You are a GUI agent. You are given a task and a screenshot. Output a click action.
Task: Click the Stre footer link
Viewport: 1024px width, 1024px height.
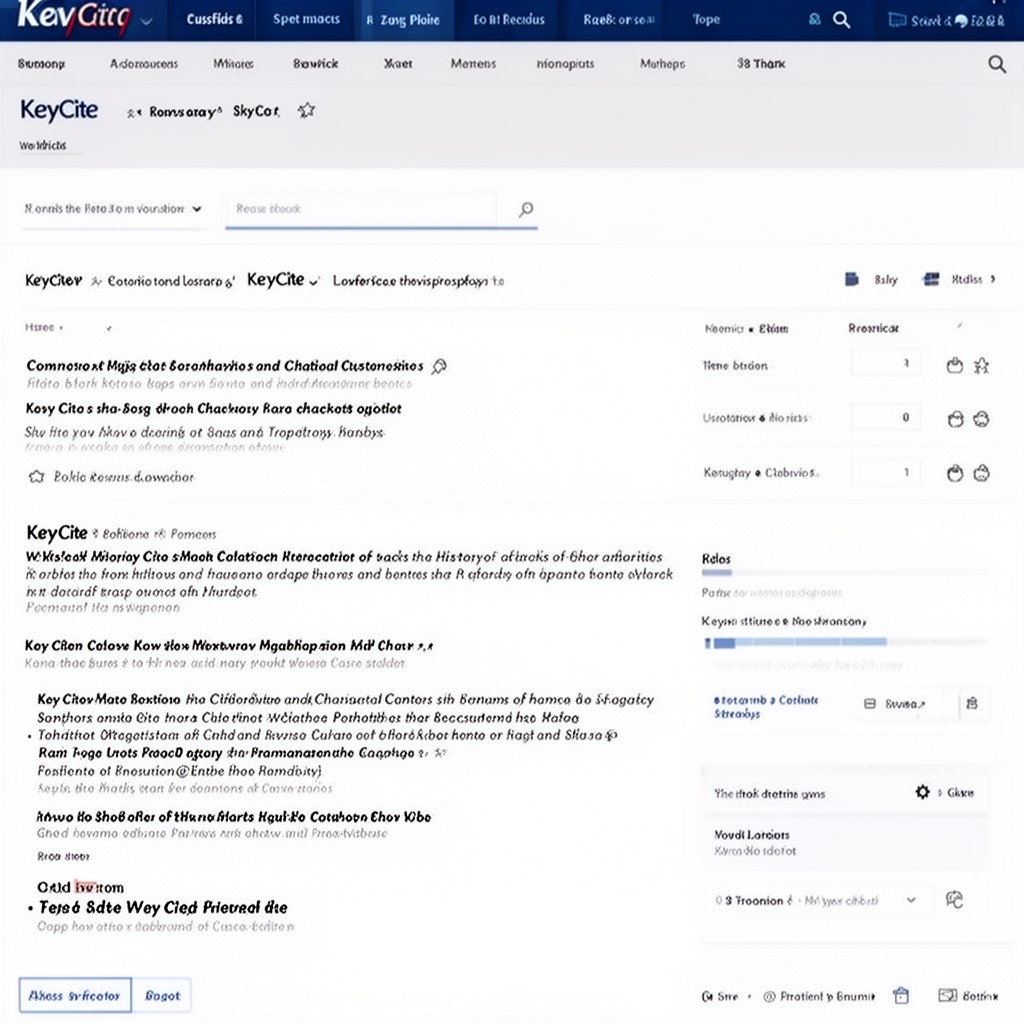pyautogui.click(x=720, y=997)
